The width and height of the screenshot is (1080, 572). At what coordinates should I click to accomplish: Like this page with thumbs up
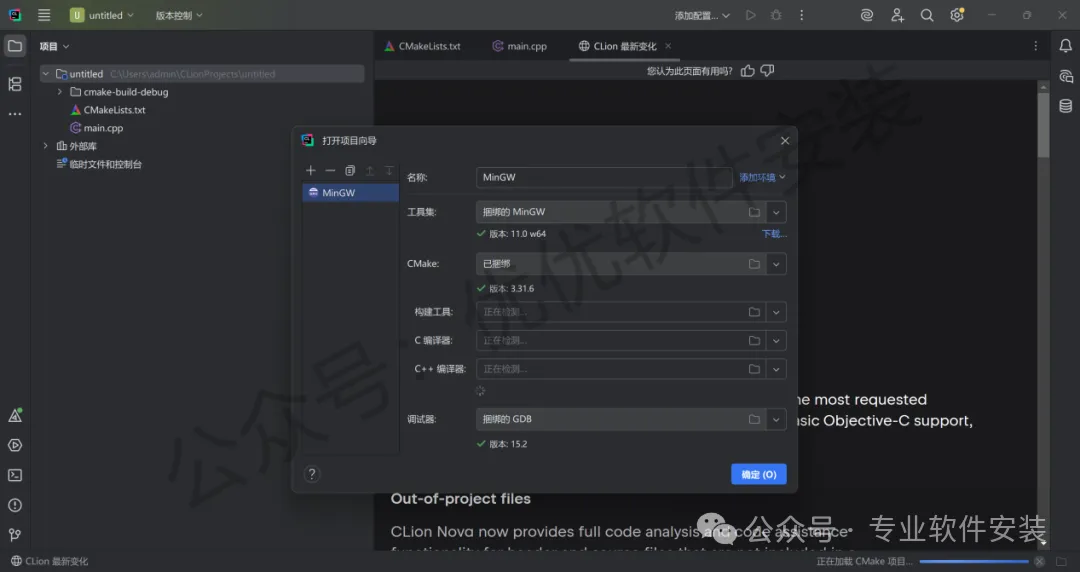(x=747, y=71)
